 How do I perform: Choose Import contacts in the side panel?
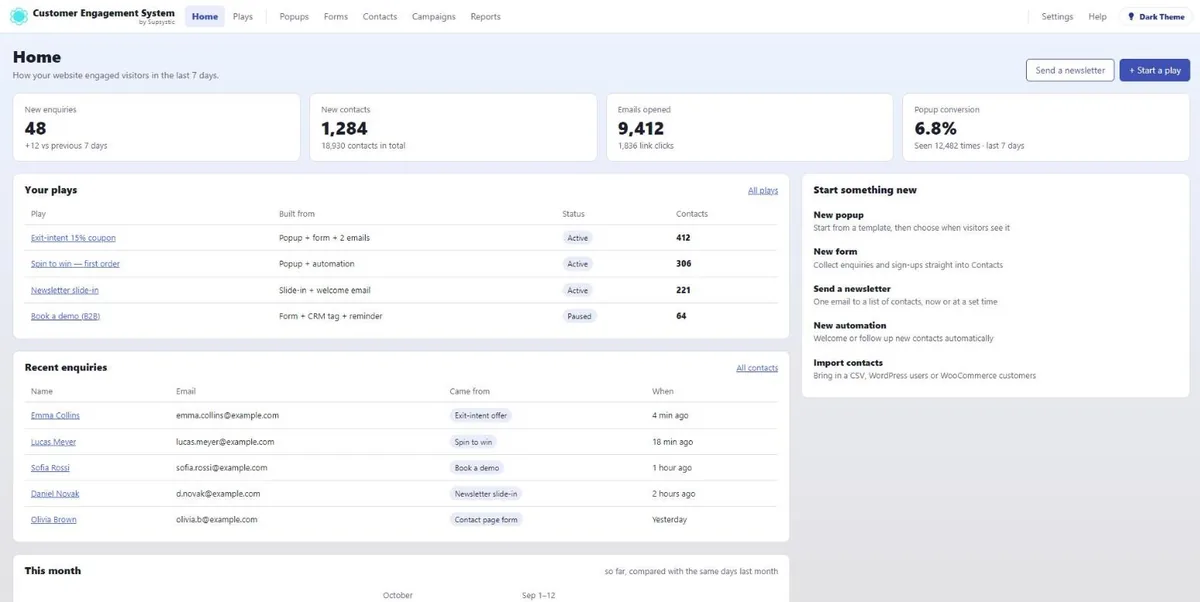pos(848,363)
